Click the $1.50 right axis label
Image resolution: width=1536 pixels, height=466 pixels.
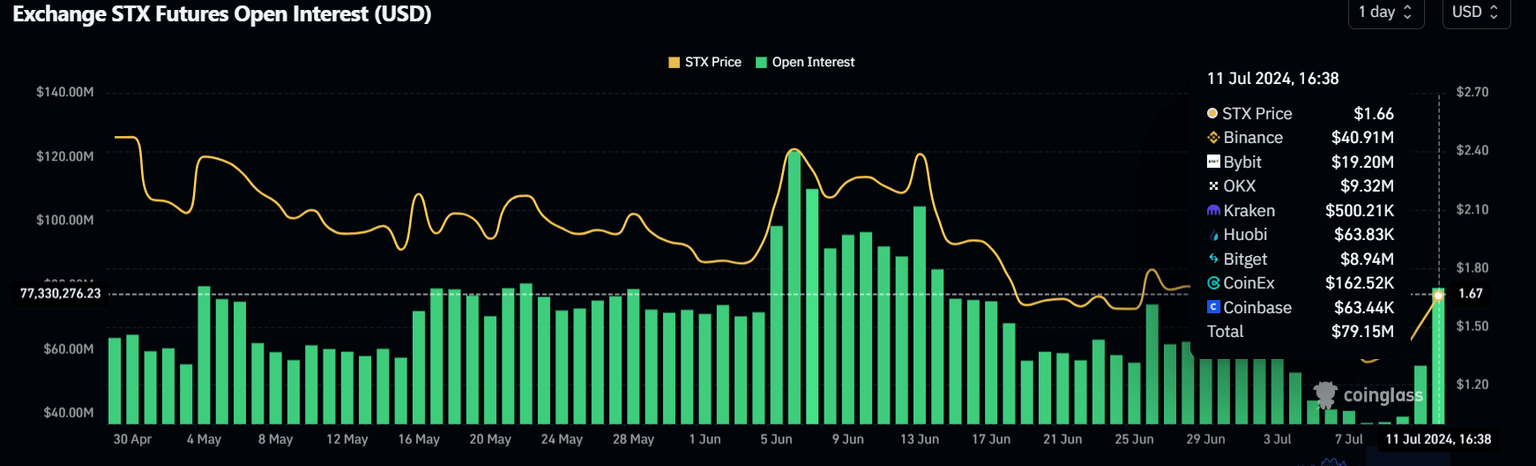[x=1474, y=326]
